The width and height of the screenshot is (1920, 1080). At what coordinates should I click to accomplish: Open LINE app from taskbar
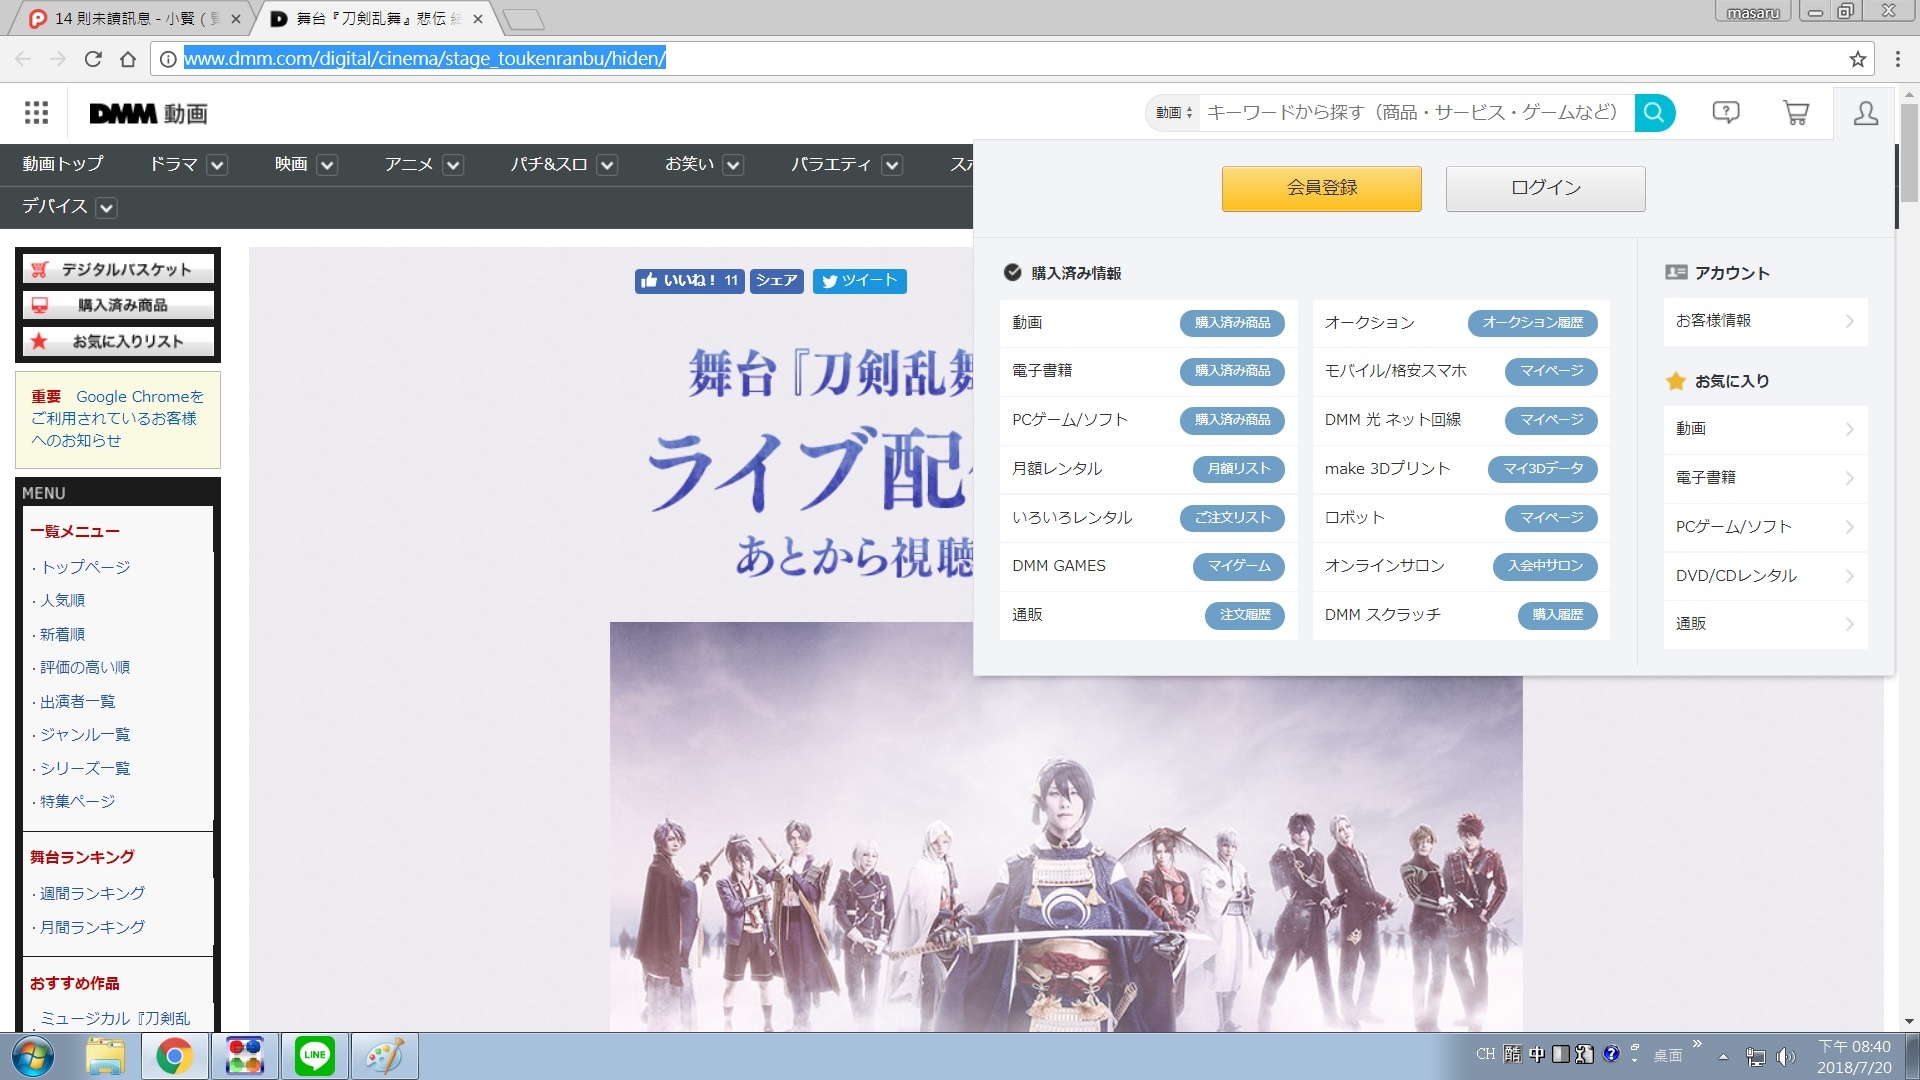pos(314,1056)
